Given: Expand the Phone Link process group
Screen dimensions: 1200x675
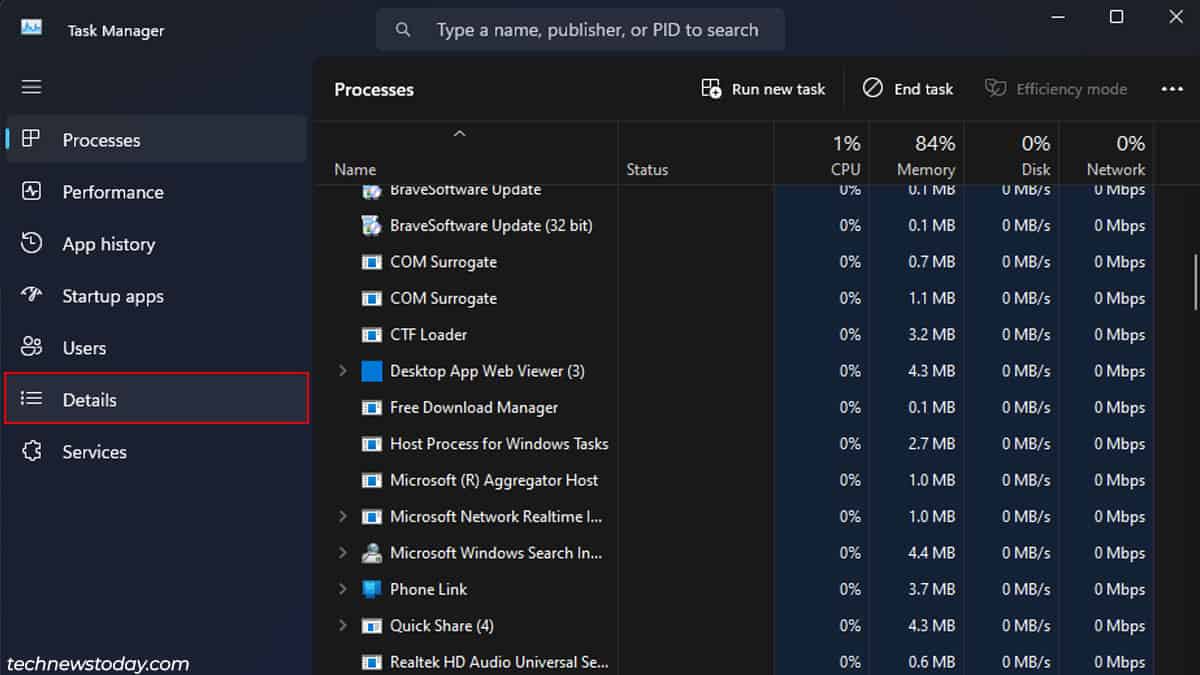Looking at the screenshot, I should (342, 589).
